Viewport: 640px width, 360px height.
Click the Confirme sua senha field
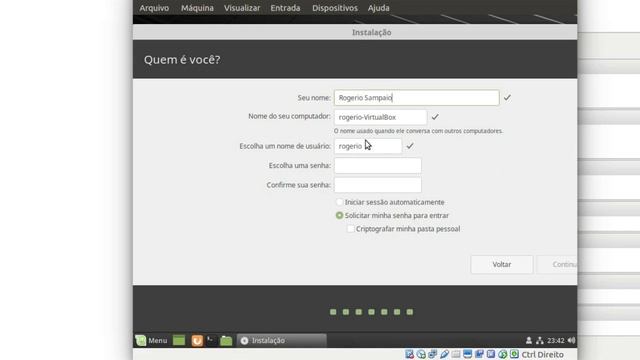click(x=378, y=185)
